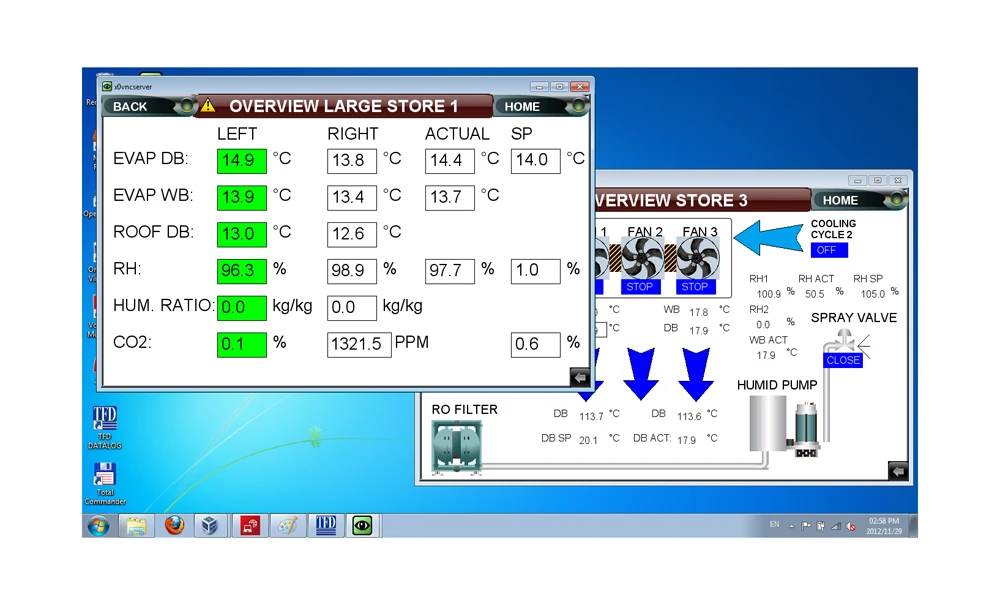
Task: Select the CO2 setpoint field showing 0.6
Action: [x=535, y=345]
